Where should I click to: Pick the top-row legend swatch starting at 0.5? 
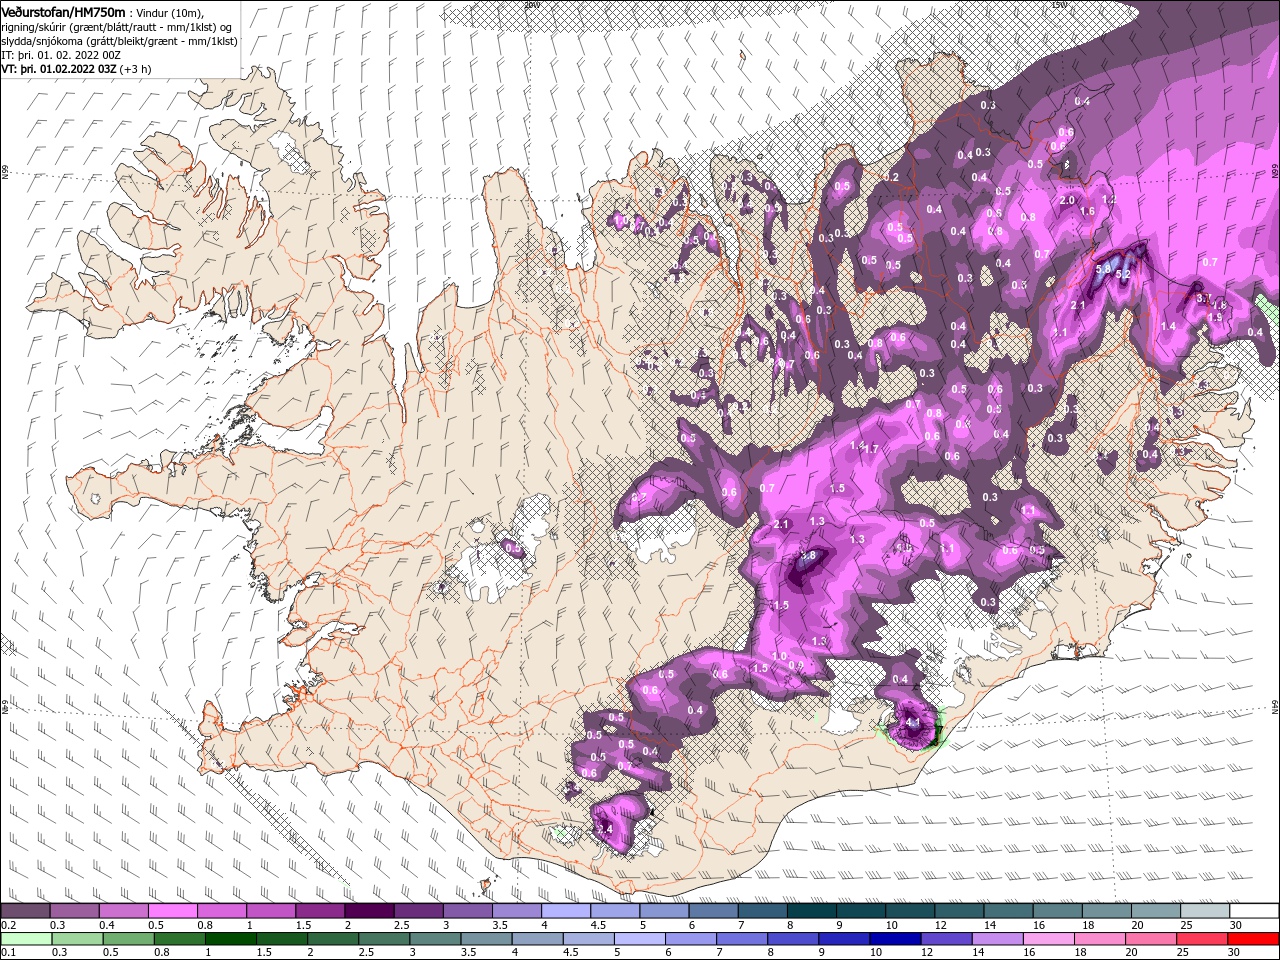[172, 911]
